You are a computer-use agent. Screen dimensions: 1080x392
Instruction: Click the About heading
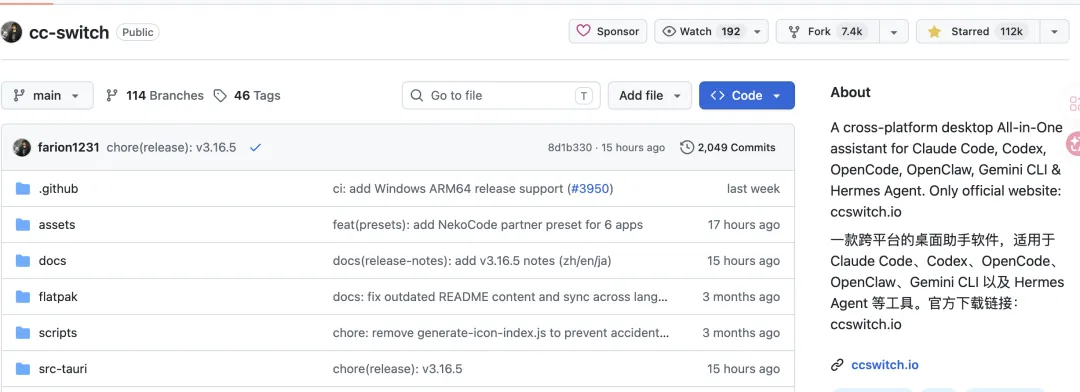coord(851,92)
